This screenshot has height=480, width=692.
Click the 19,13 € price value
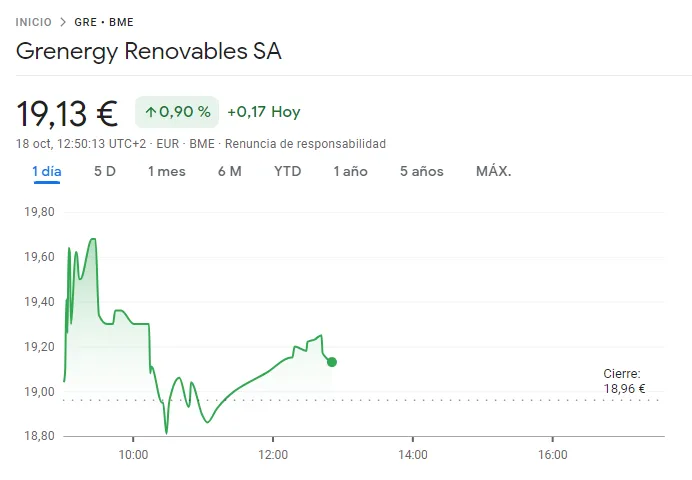coord(67,113)
